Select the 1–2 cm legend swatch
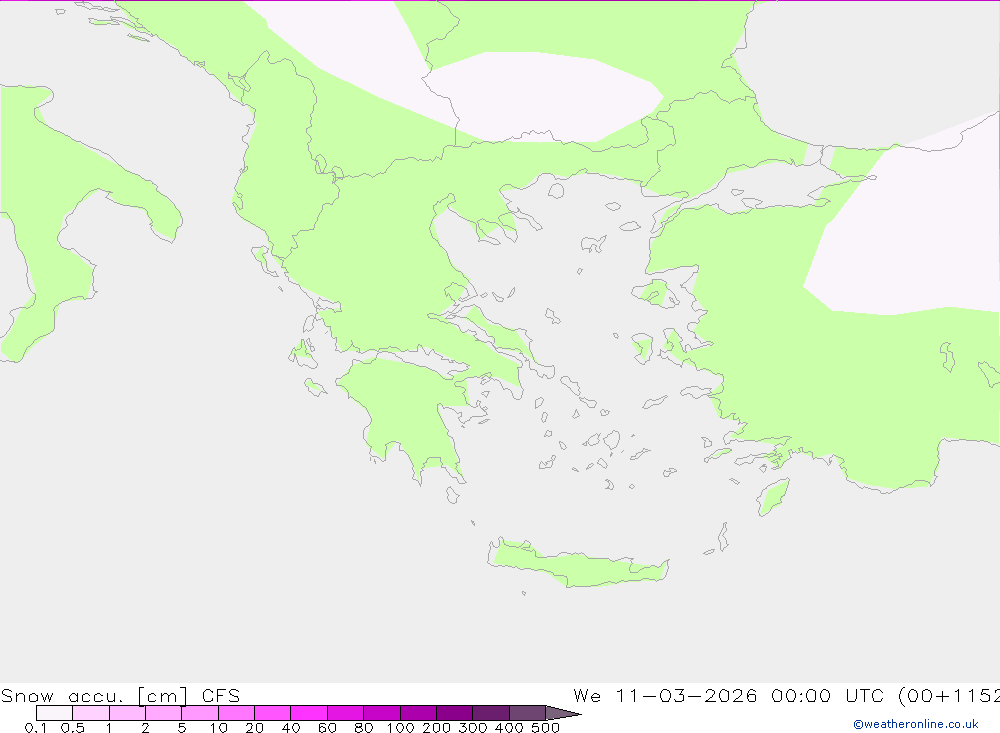Image resolution: width=1000 pixels, height=733 pixels. 128,713
